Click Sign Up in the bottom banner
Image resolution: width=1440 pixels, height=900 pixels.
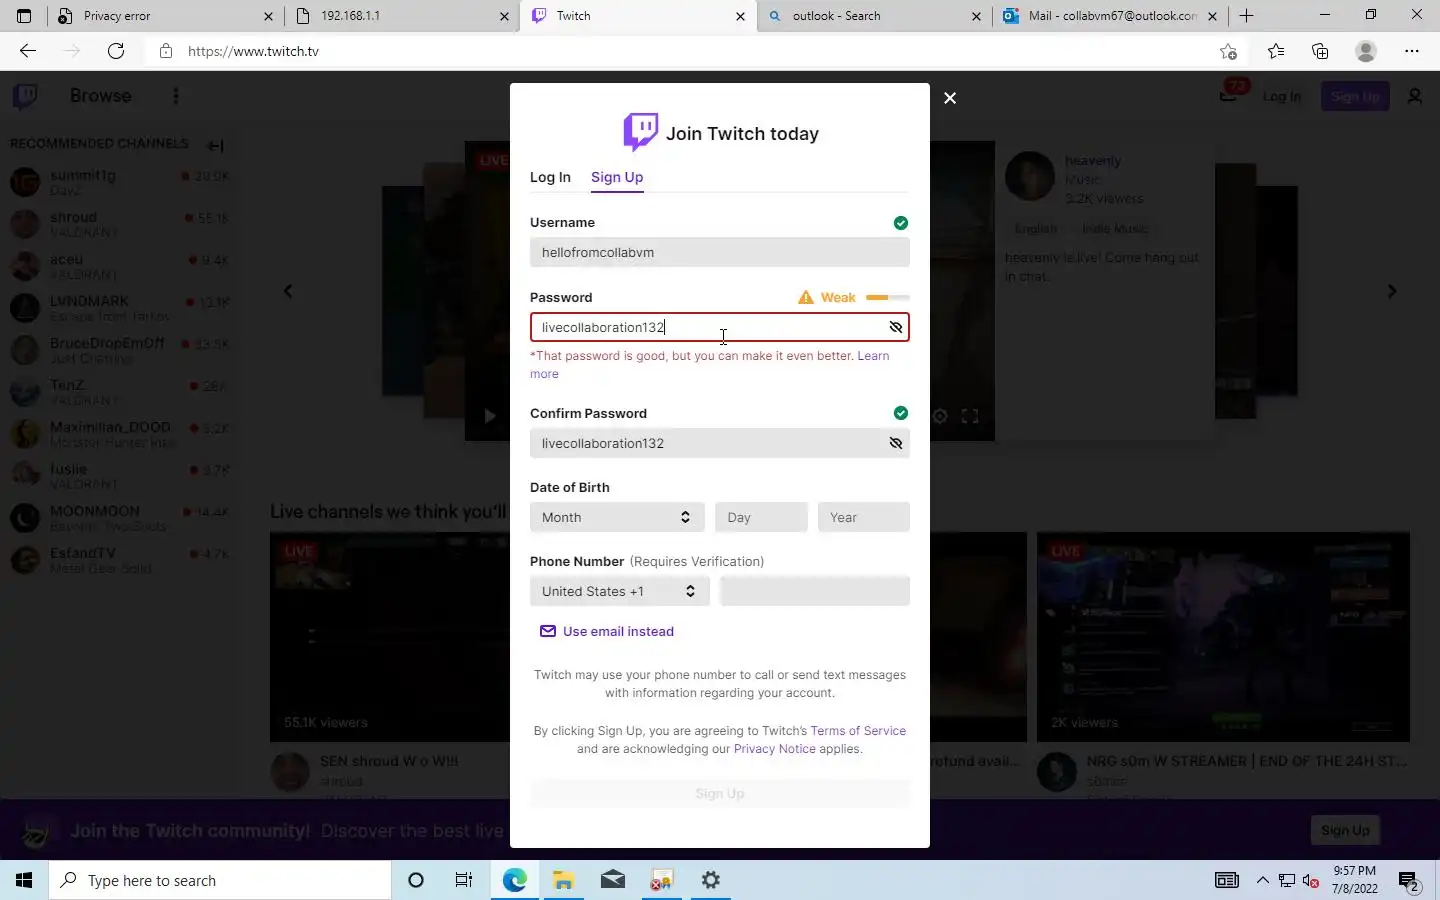1345,830
